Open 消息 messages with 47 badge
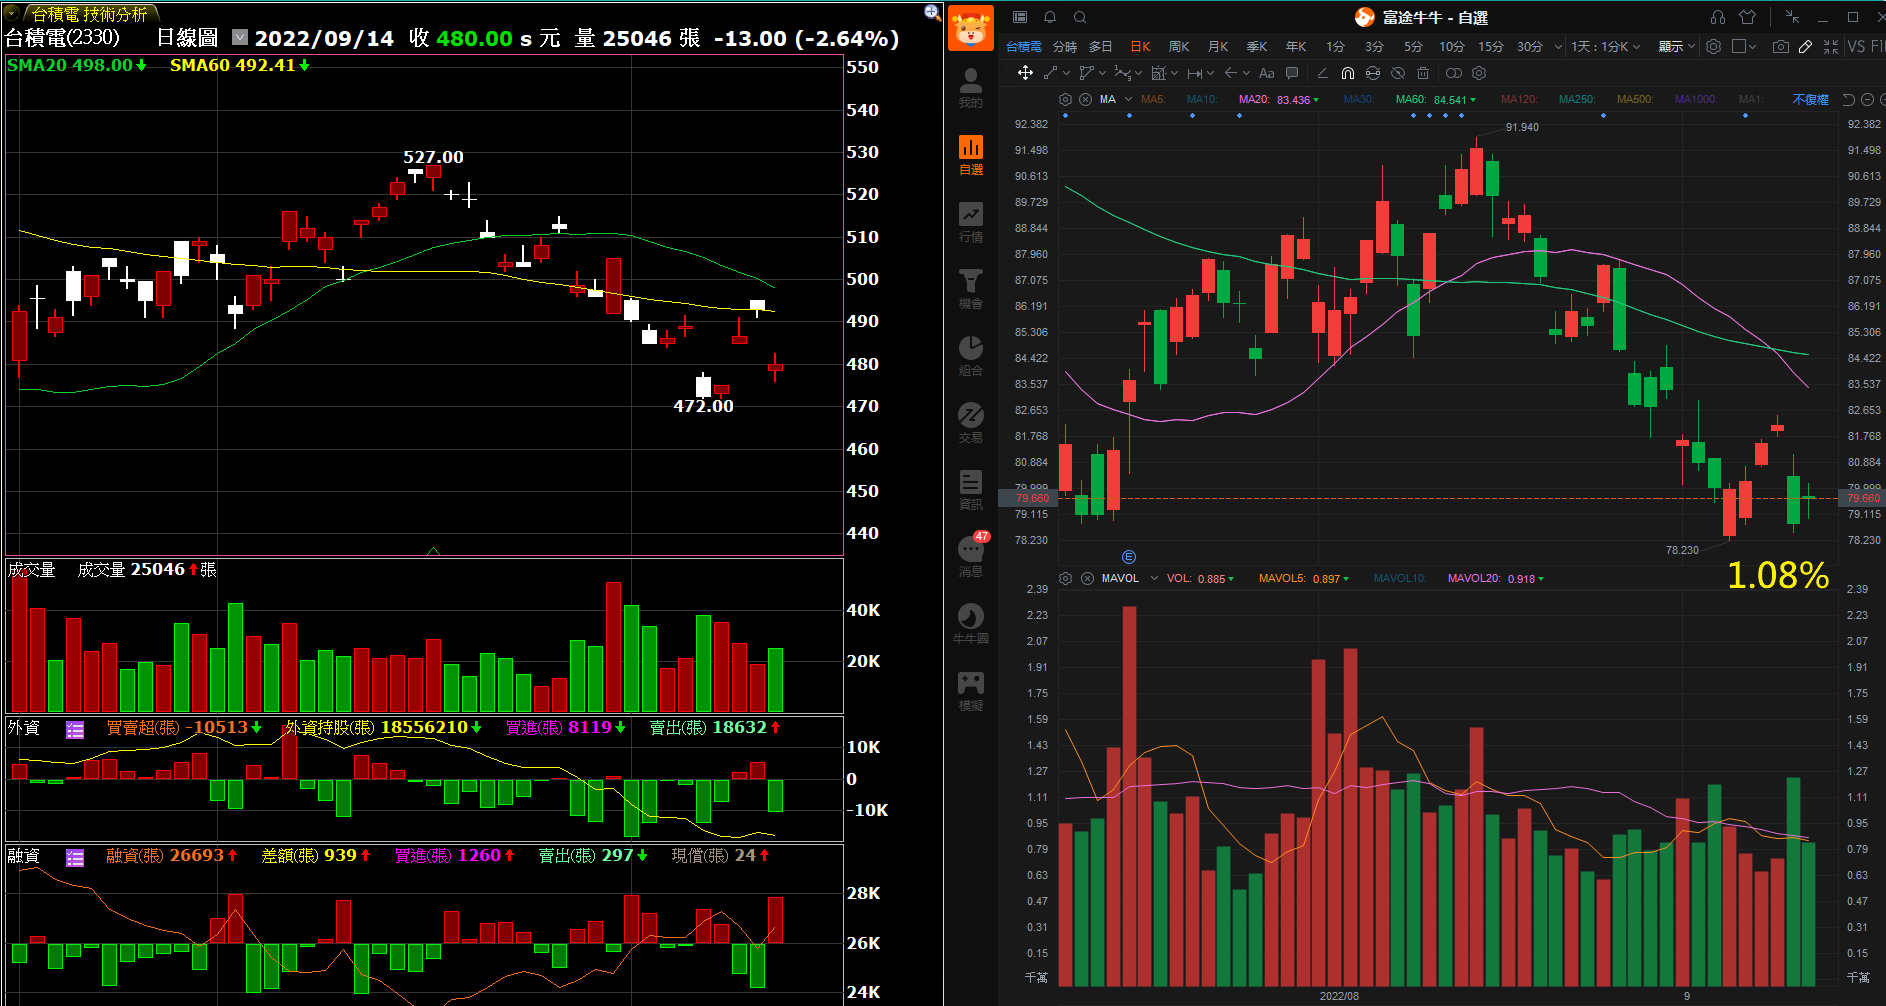 pos(971,555)
